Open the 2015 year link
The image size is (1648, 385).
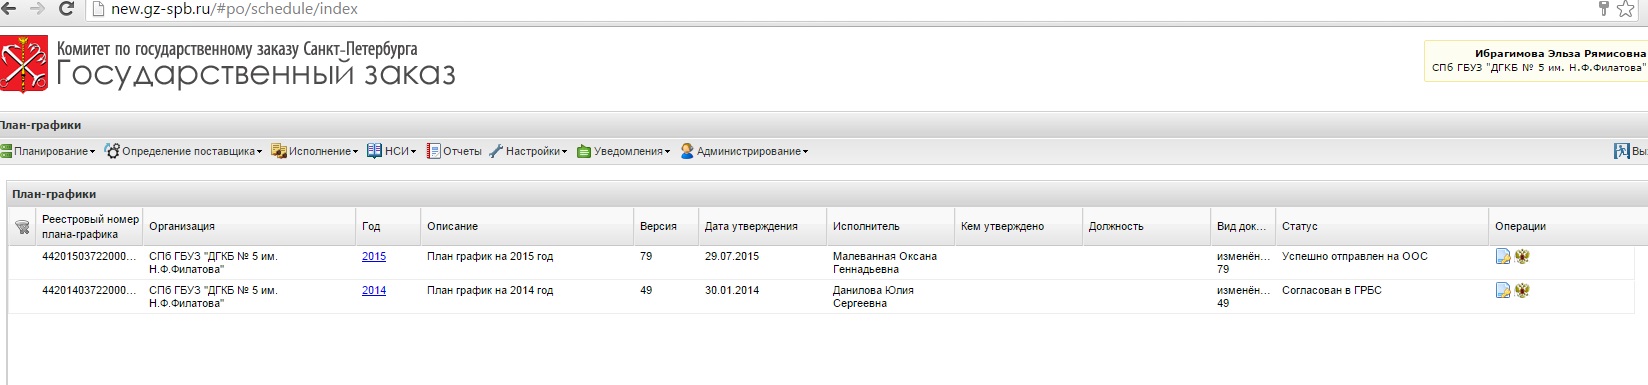pos(374,257)
